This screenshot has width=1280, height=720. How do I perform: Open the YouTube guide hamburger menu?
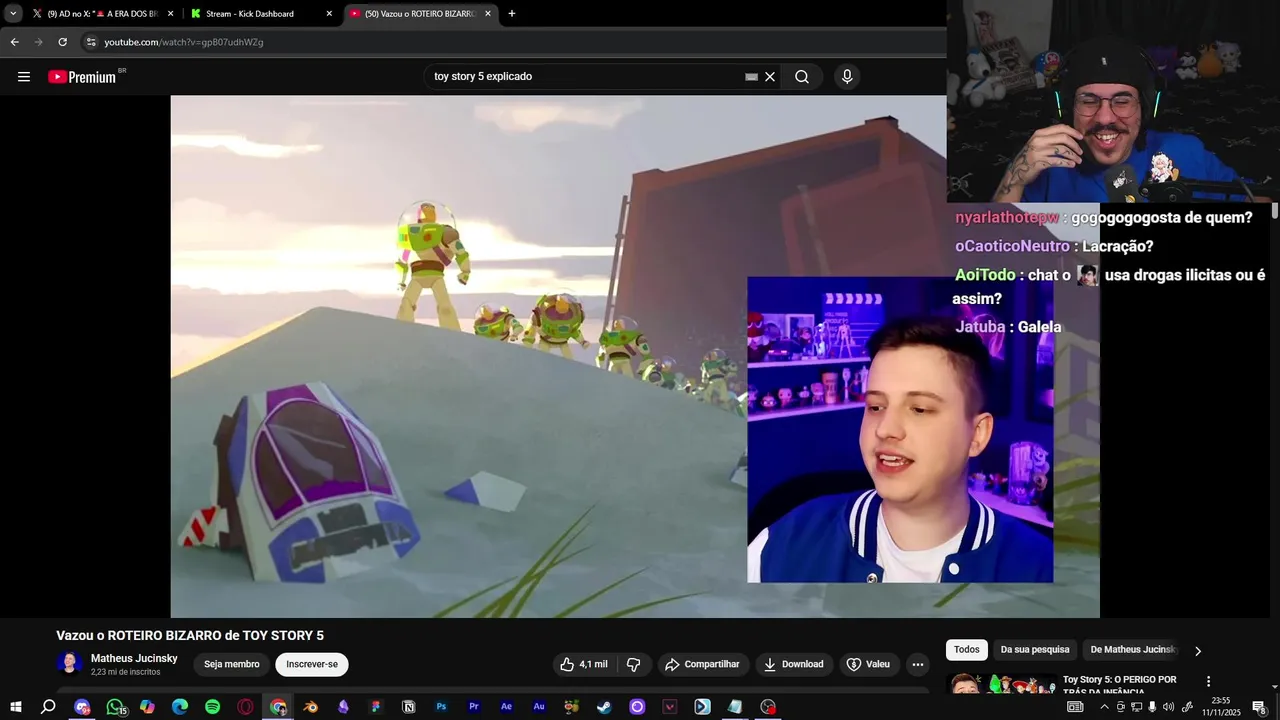pyautogui.click(x=24, y=77)
